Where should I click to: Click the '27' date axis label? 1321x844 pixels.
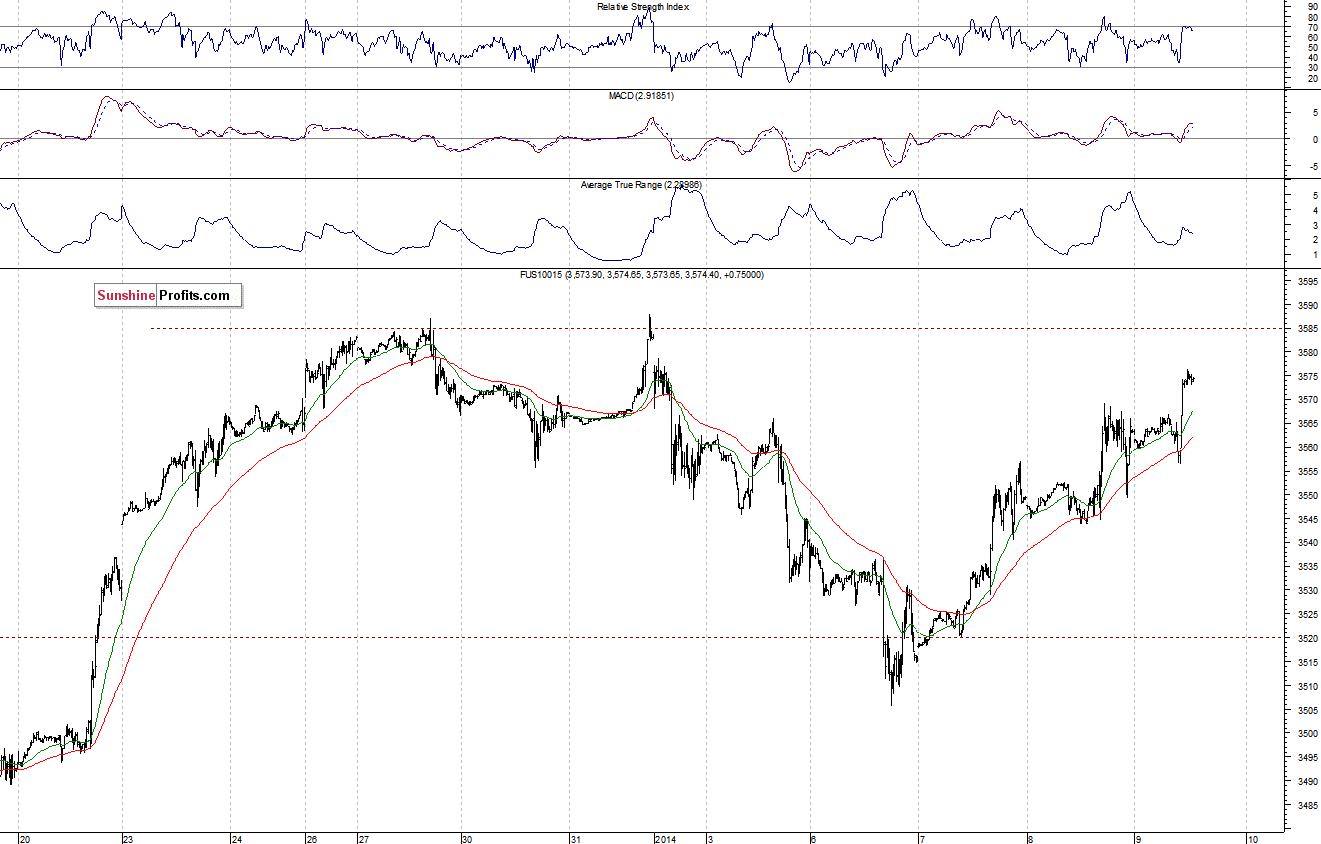click(x=364, y=839)
